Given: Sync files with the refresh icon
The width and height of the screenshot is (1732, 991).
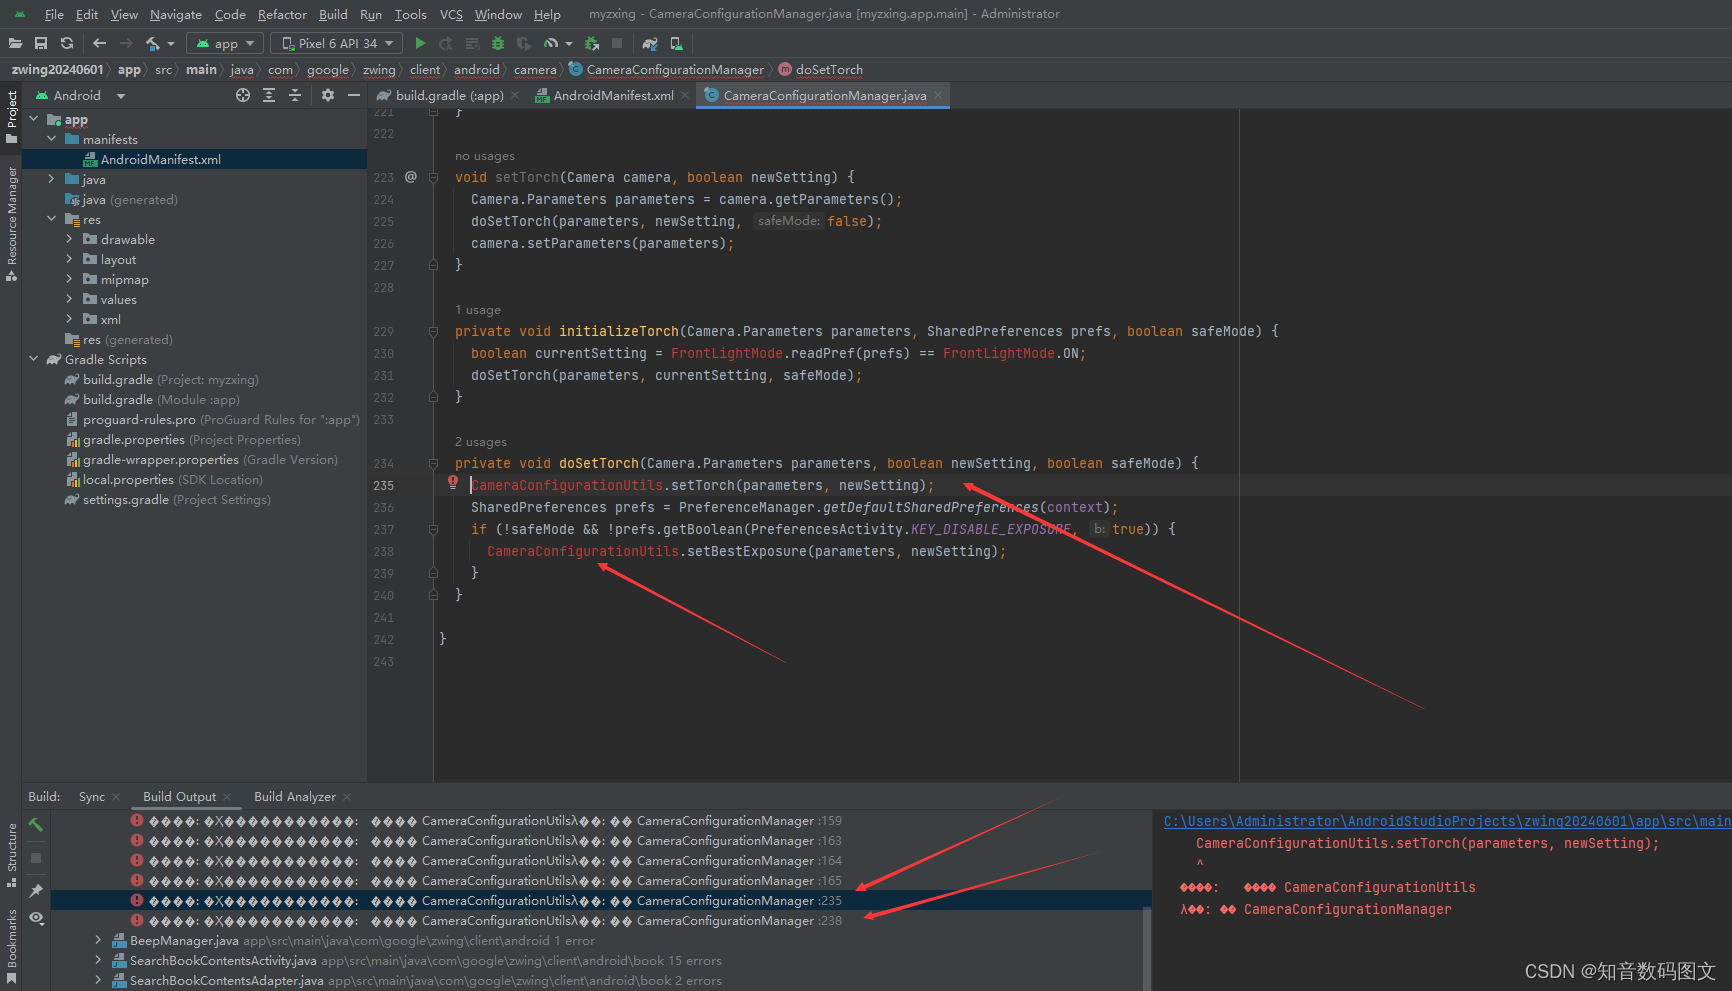Looking at the screenshot, I should pyautogui.click(x=66, y=43).
